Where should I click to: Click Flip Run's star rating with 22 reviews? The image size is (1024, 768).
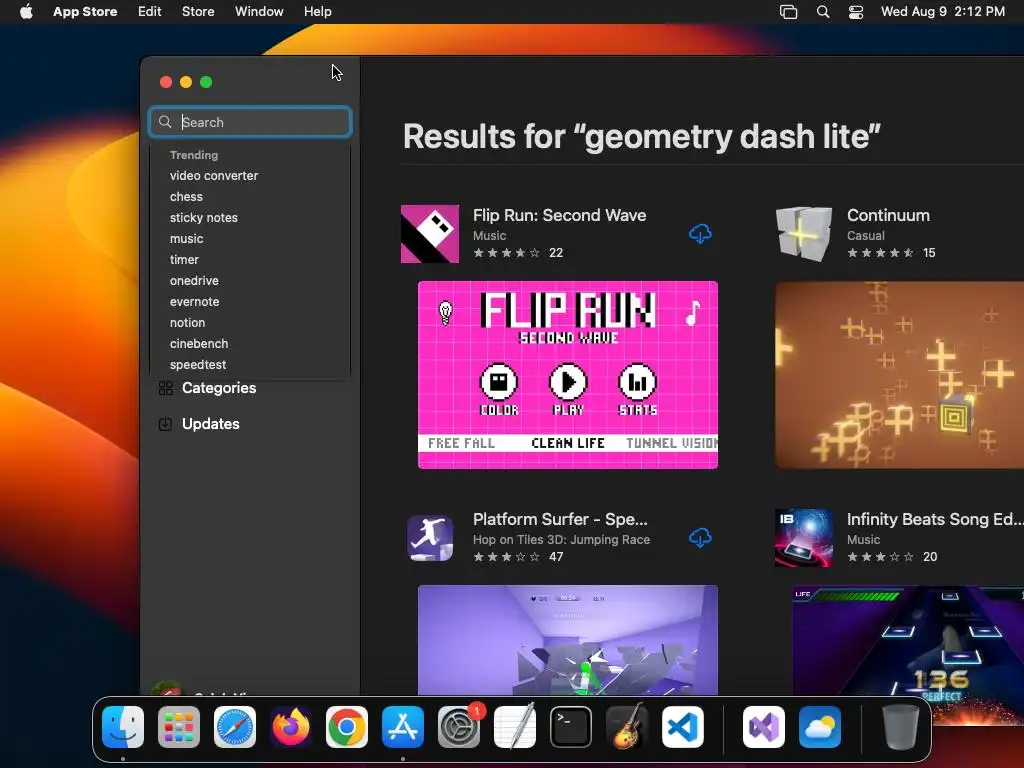coord(507,253)
